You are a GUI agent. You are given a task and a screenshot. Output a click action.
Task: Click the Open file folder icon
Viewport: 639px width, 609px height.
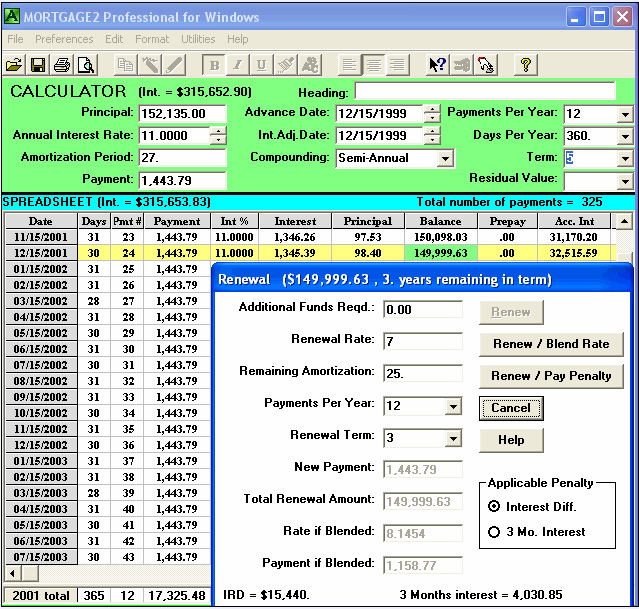pyautogui.click(x=14, y=65)
